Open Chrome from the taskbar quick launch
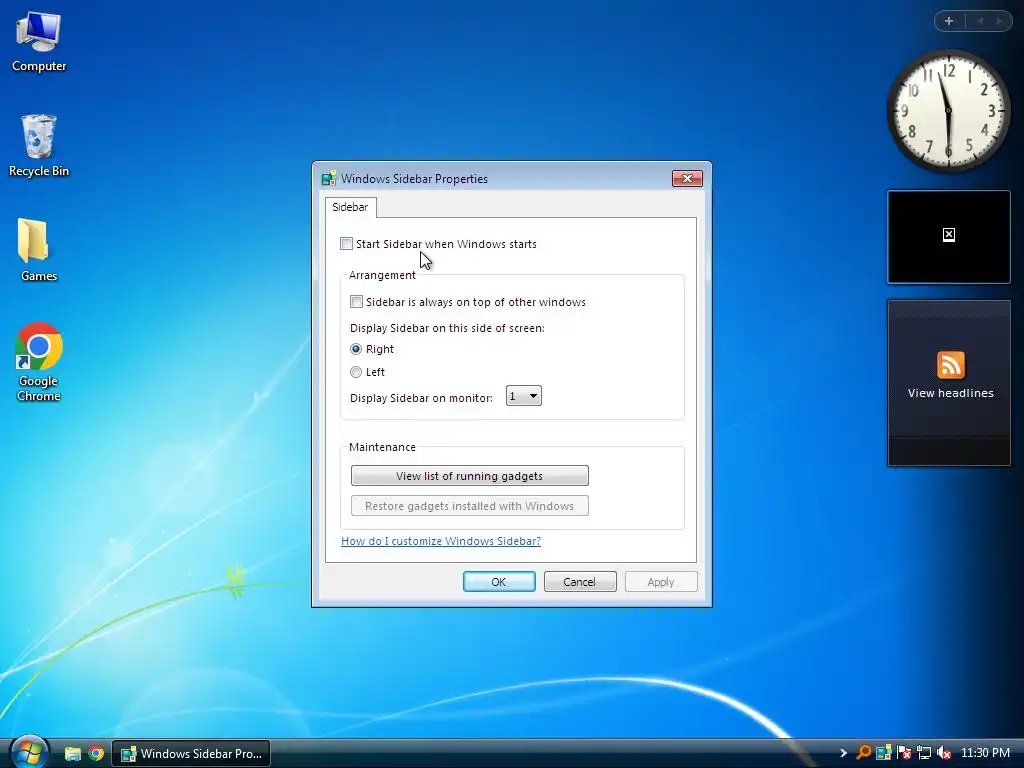Image resolution: width=1024 pixels, height=768 pixels. click(x=96, y=754)
